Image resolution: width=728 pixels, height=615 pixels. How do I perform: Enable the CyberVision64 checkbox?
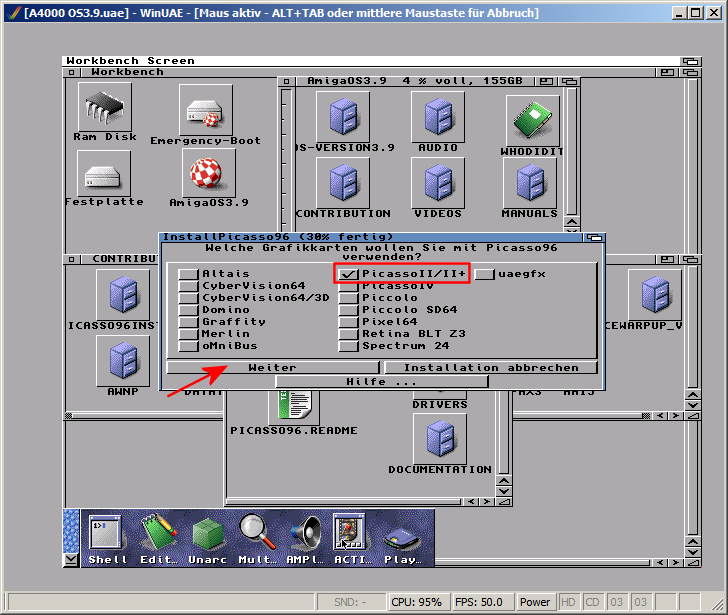(188, 286)
